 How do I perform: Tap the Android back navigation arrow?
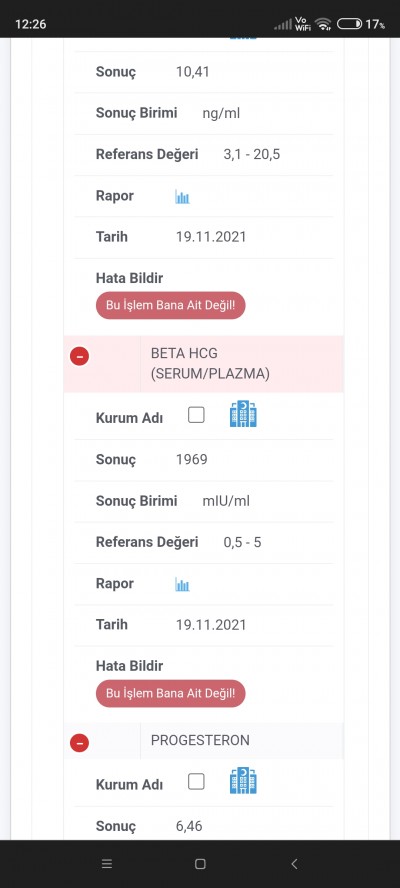click(294, 864)
